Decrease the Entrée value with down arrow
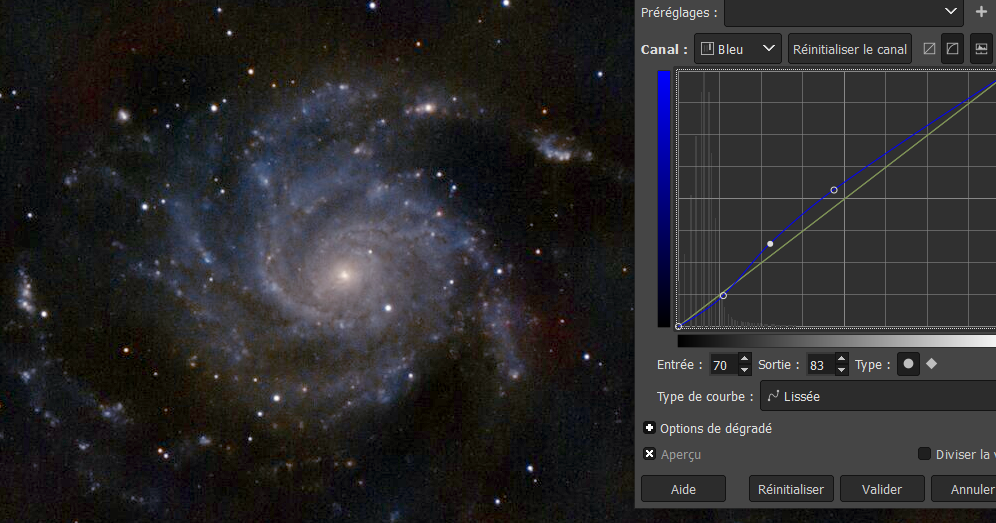 [745, 370]
